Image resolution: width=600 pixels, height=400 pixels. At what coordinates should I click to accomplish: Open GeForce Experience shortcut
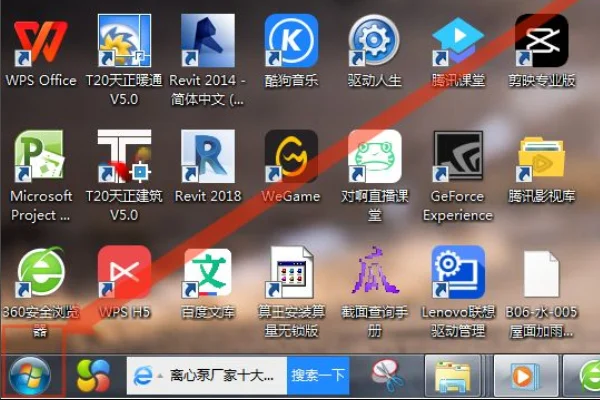[x=458, y=156]
